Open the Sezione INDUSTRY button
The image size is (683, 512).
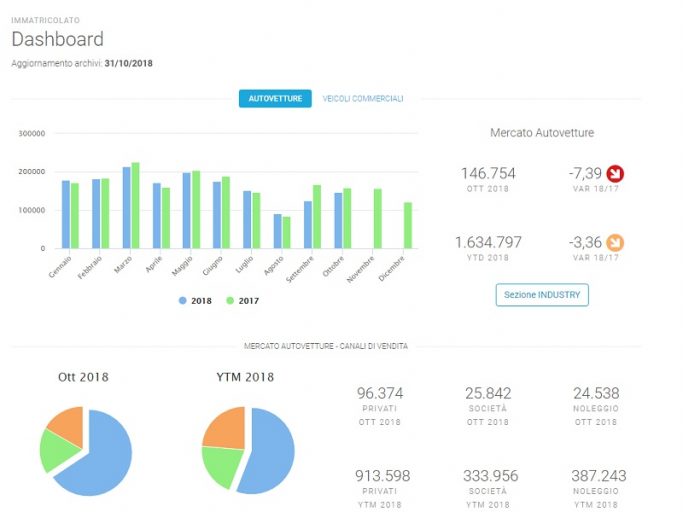[542, 295]
